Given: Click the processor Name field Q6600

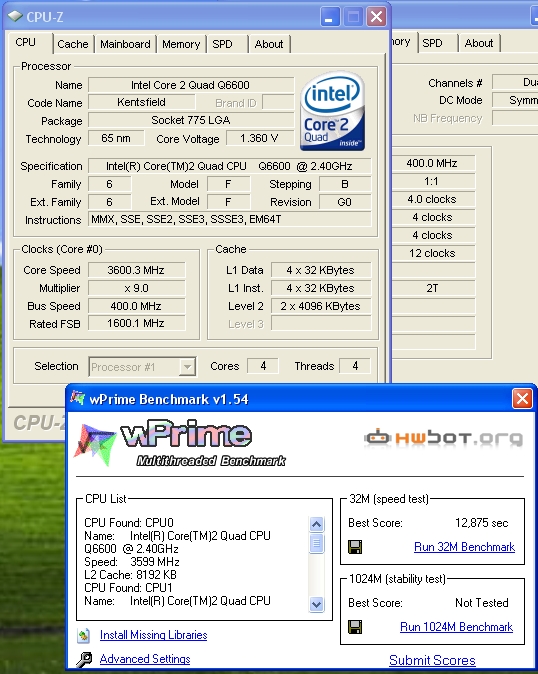Looking at the screenshot, I should click(x=191, y=85).
